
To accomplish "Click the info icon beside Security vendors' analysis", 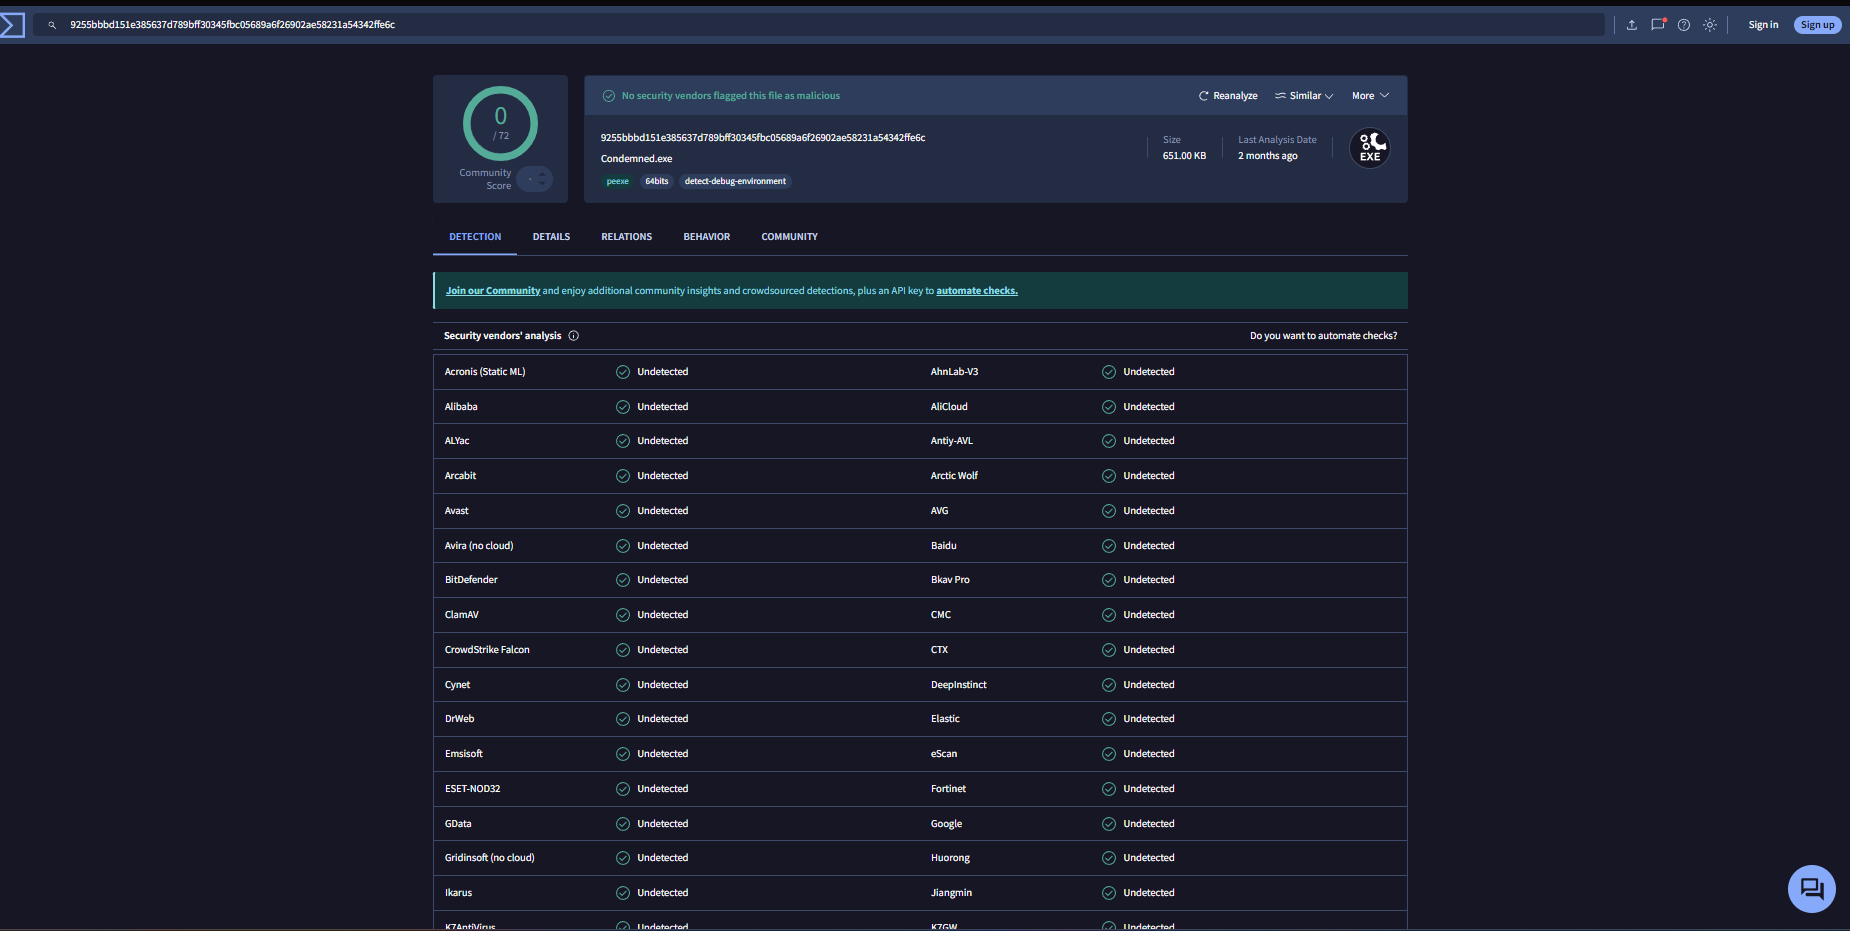I will (574, 336).
